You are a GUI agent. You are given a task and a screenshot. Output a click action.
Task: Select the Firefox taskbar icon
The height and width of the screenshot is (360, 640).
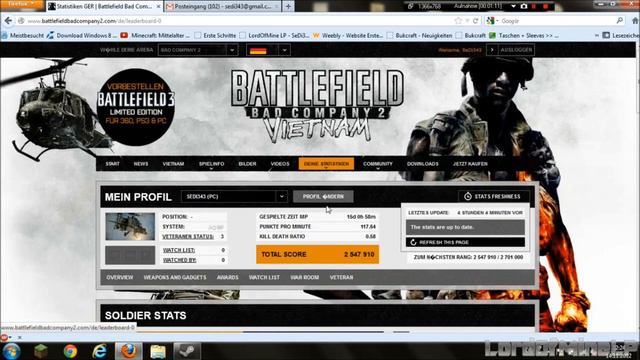pos(129,351)
